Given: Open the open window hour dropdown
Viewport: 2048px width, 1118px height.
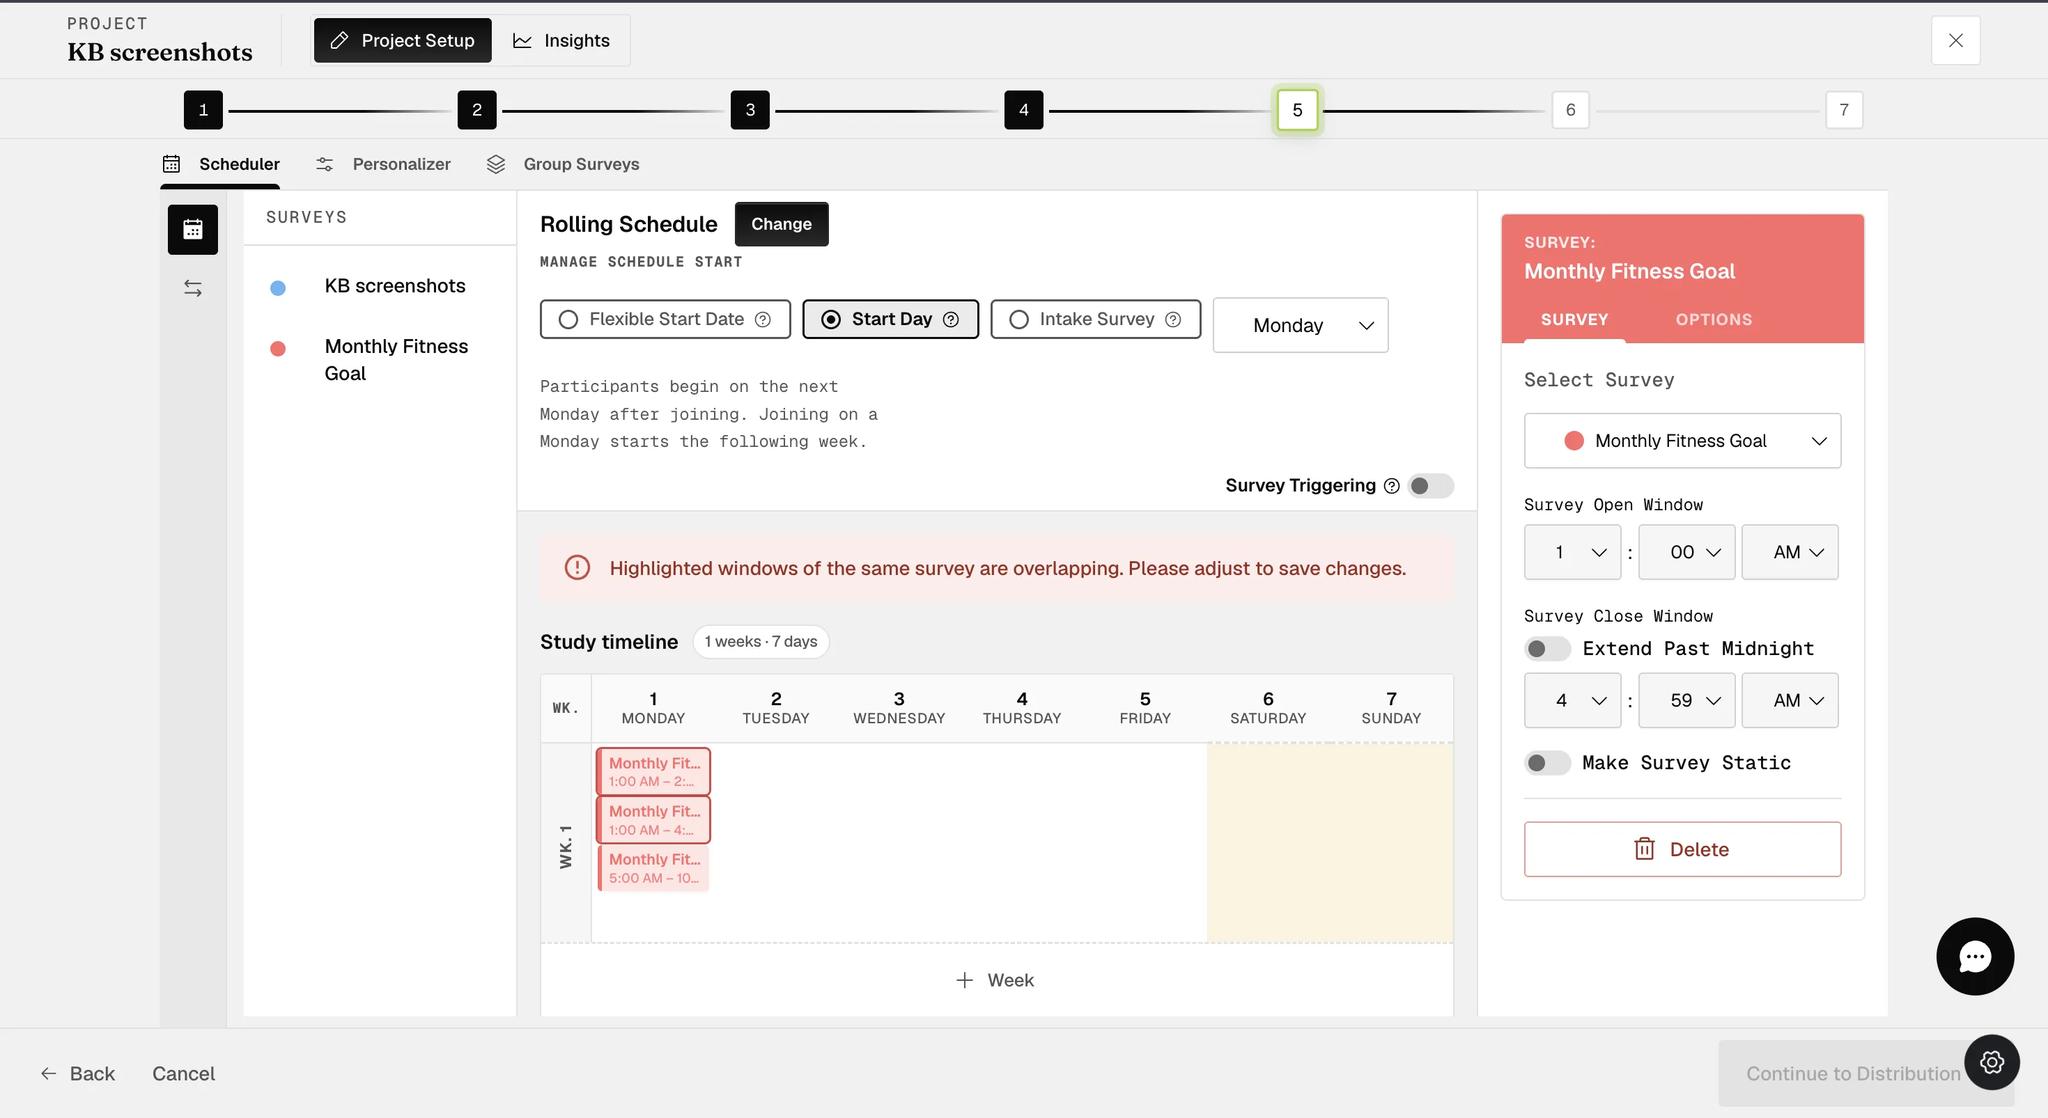Looking at the screenshot, I should (1572, 552).
